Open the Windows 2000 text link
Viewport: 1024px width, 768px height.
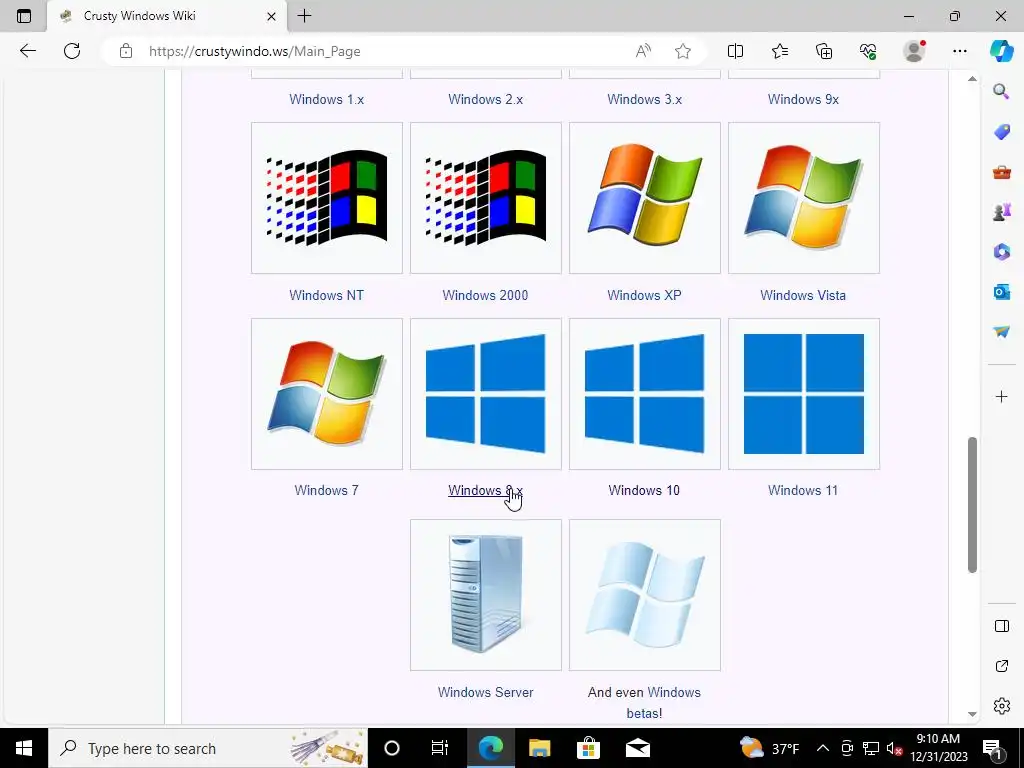pyautogui.click(x=485, y=295)
